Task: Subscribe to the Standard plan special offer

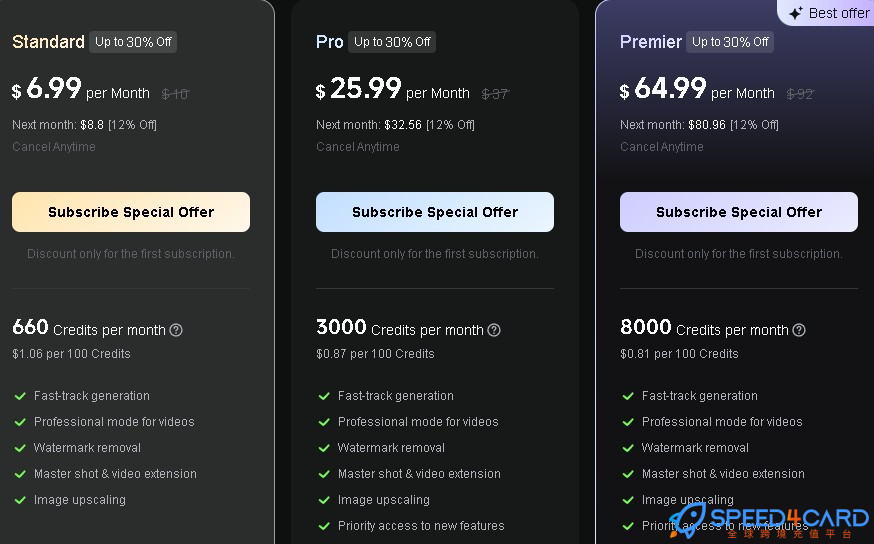Action: coord(131,212)
